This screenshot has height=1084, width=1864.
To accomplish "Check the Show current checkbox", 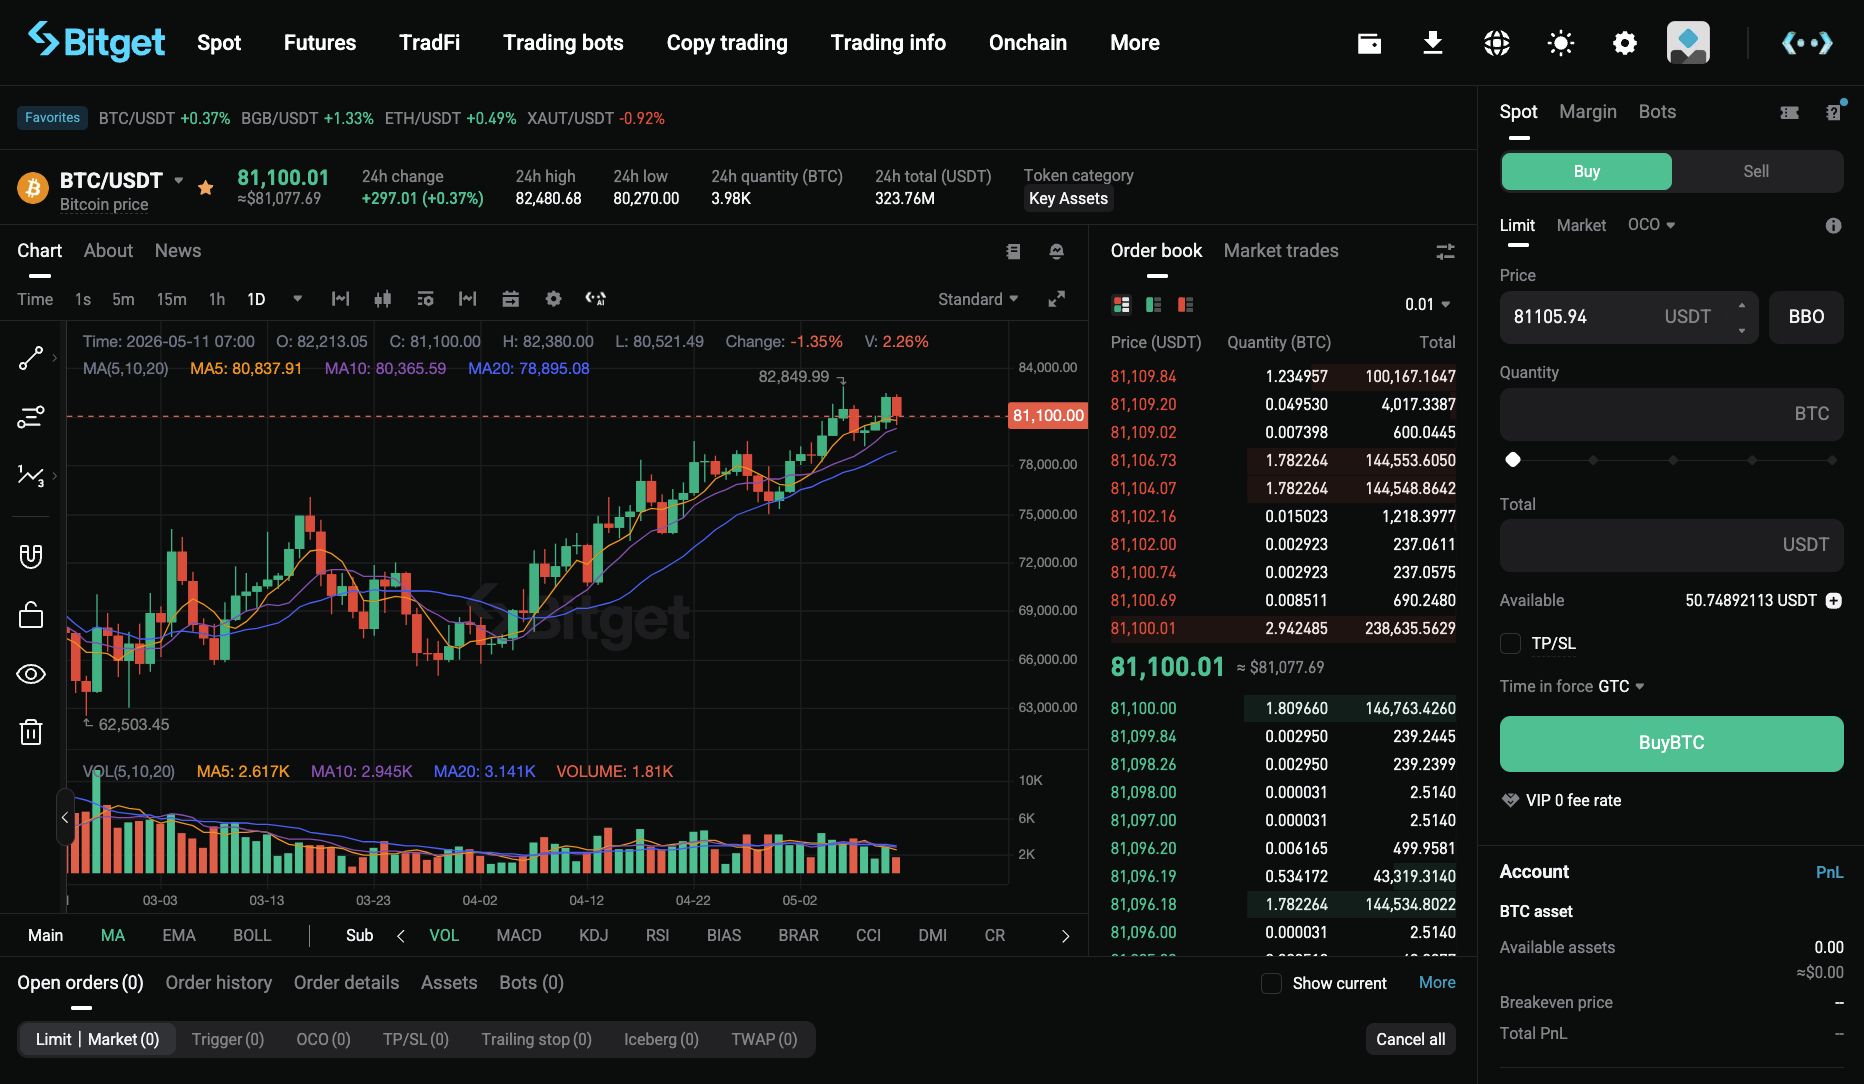I will tap(1271, 984).
